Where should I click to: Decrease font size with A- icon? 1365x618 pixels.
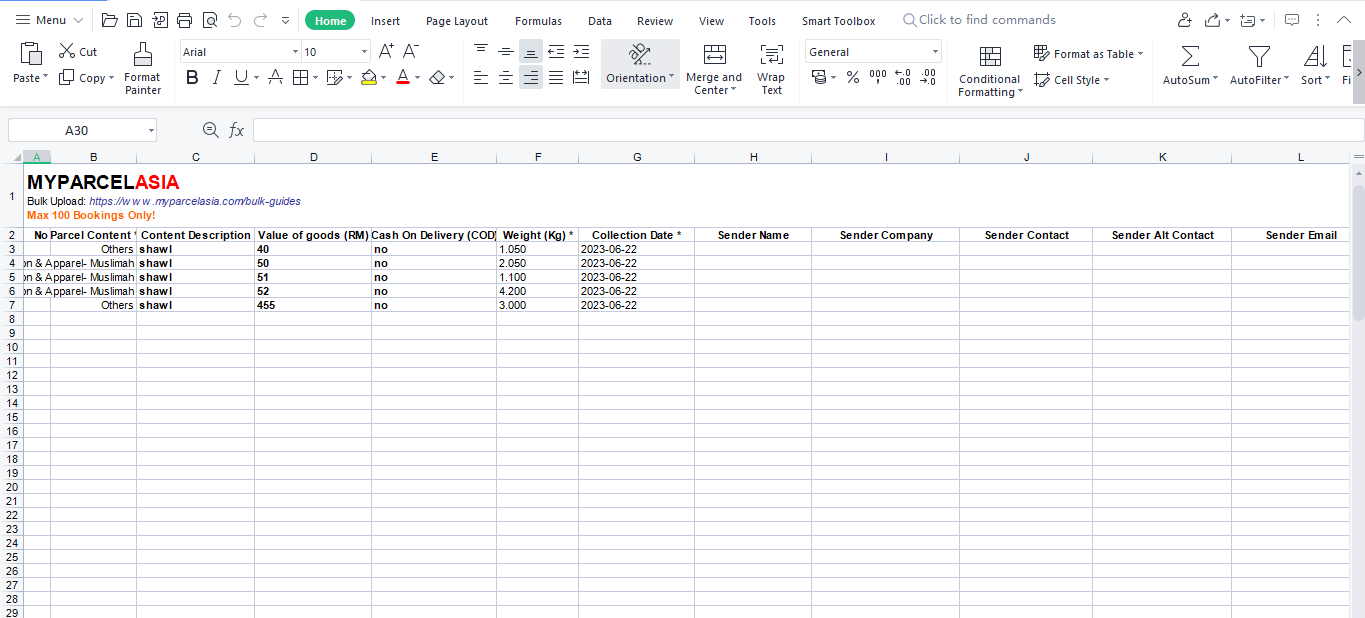point(410,52)
